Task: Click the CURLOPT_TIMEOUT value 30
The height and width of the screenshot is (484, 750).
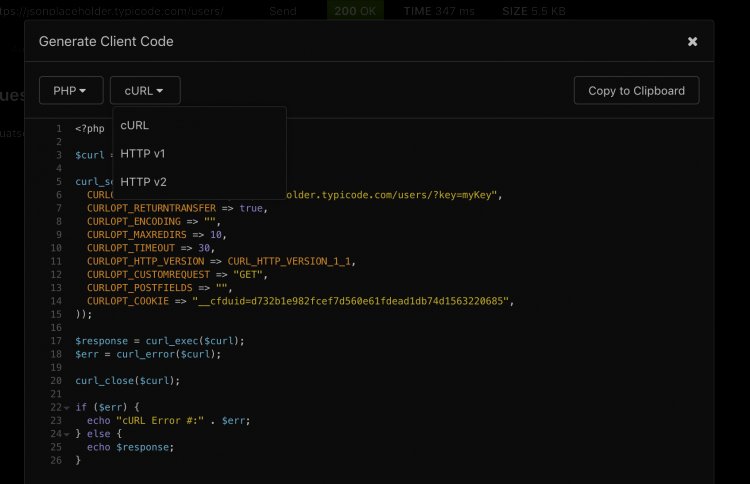Action: coord(204,248)
